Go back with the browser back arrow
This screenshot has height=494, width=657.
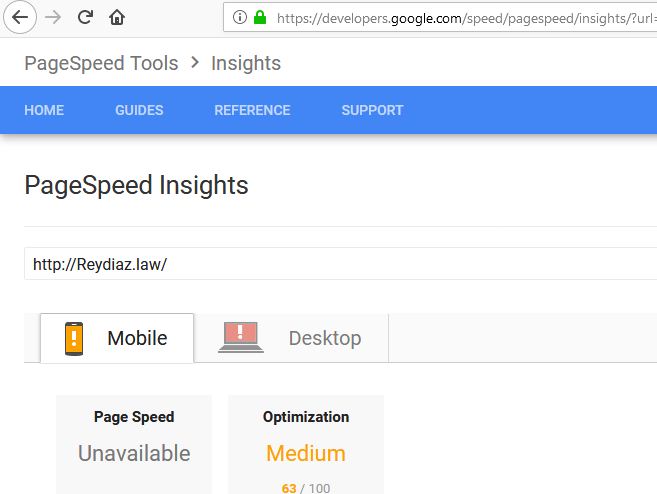[x=20, y=17]
